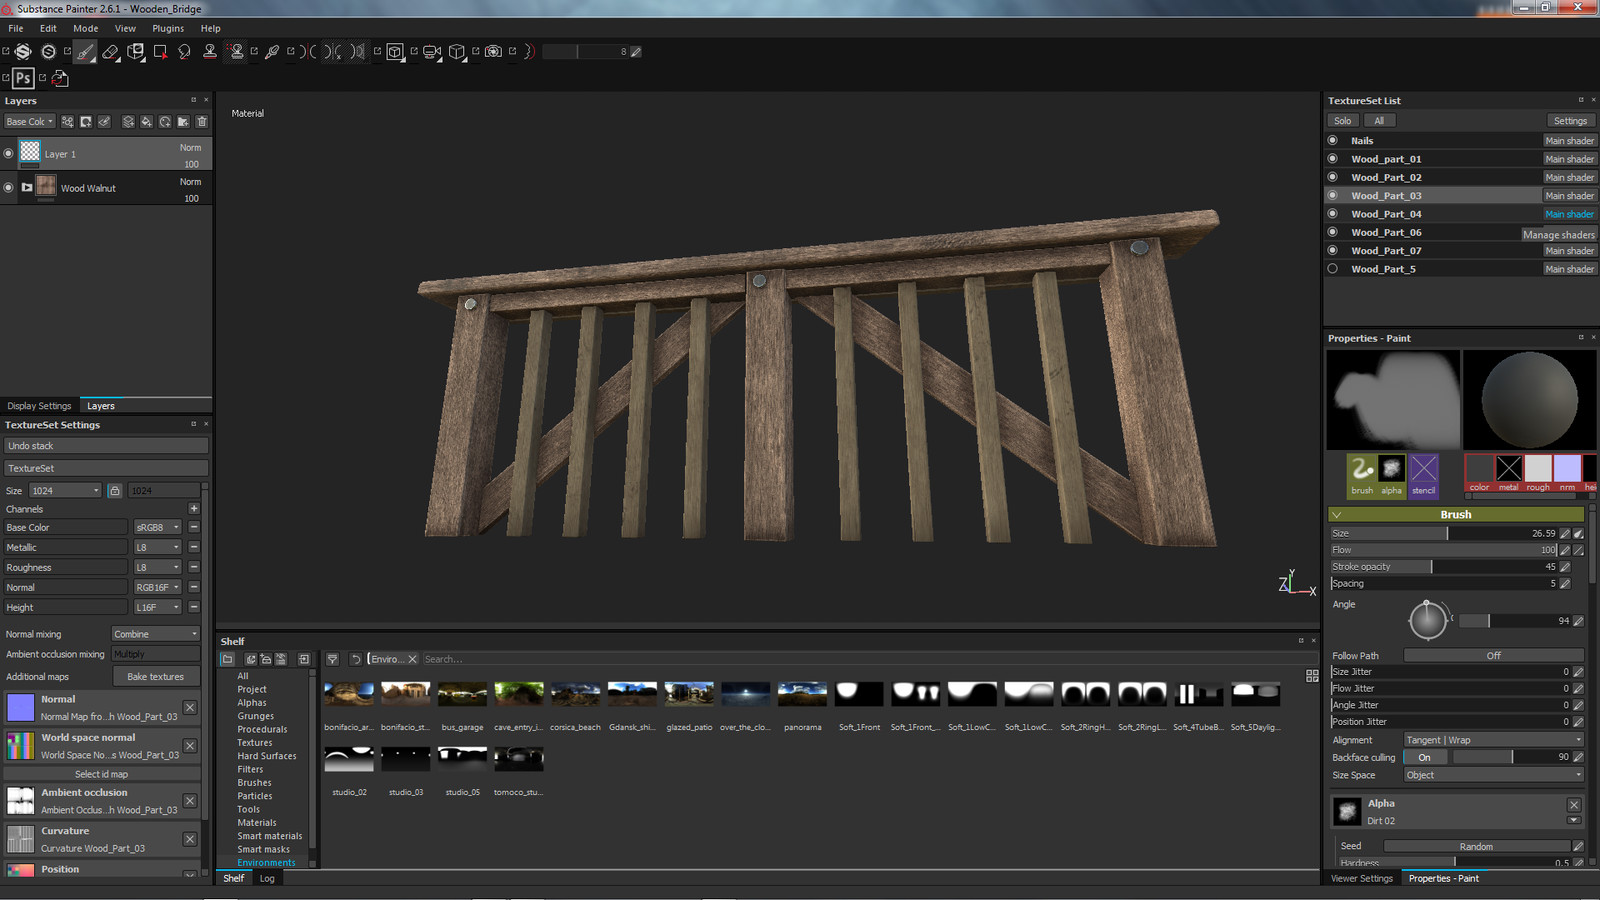Collapse the Brush section header

(x=1455, y=514)
